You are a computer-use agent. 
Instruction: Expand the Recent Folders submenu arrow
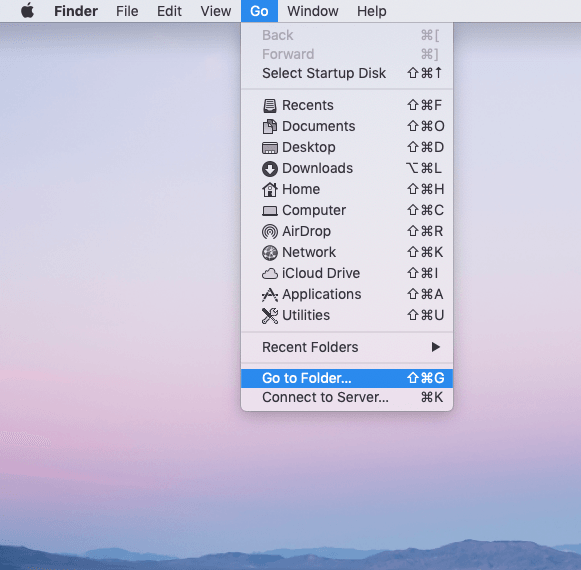[436, 347]
